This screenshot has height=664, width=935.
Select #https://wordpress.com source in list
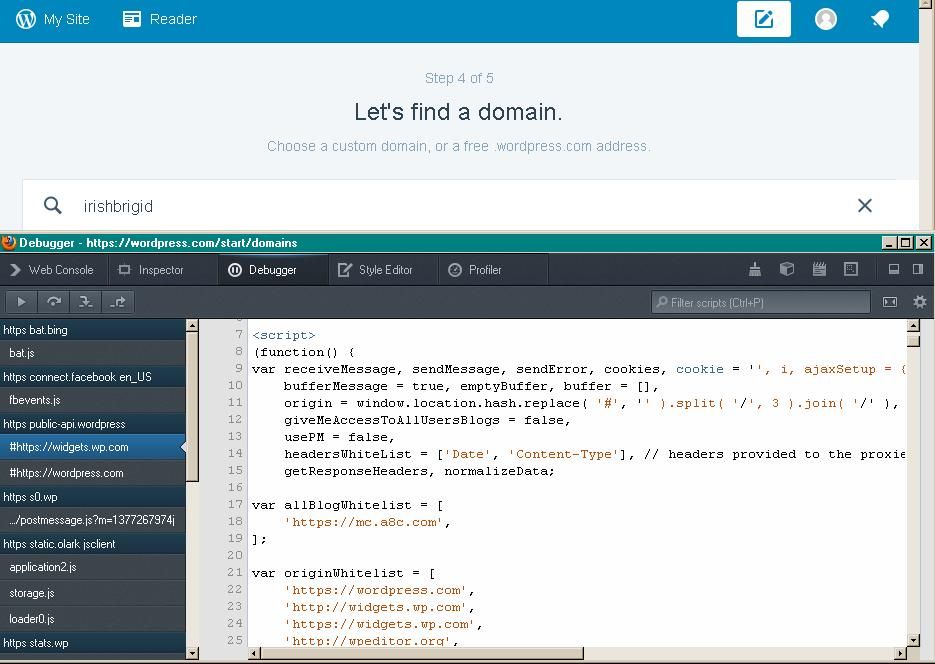click(x=66, y=473)
